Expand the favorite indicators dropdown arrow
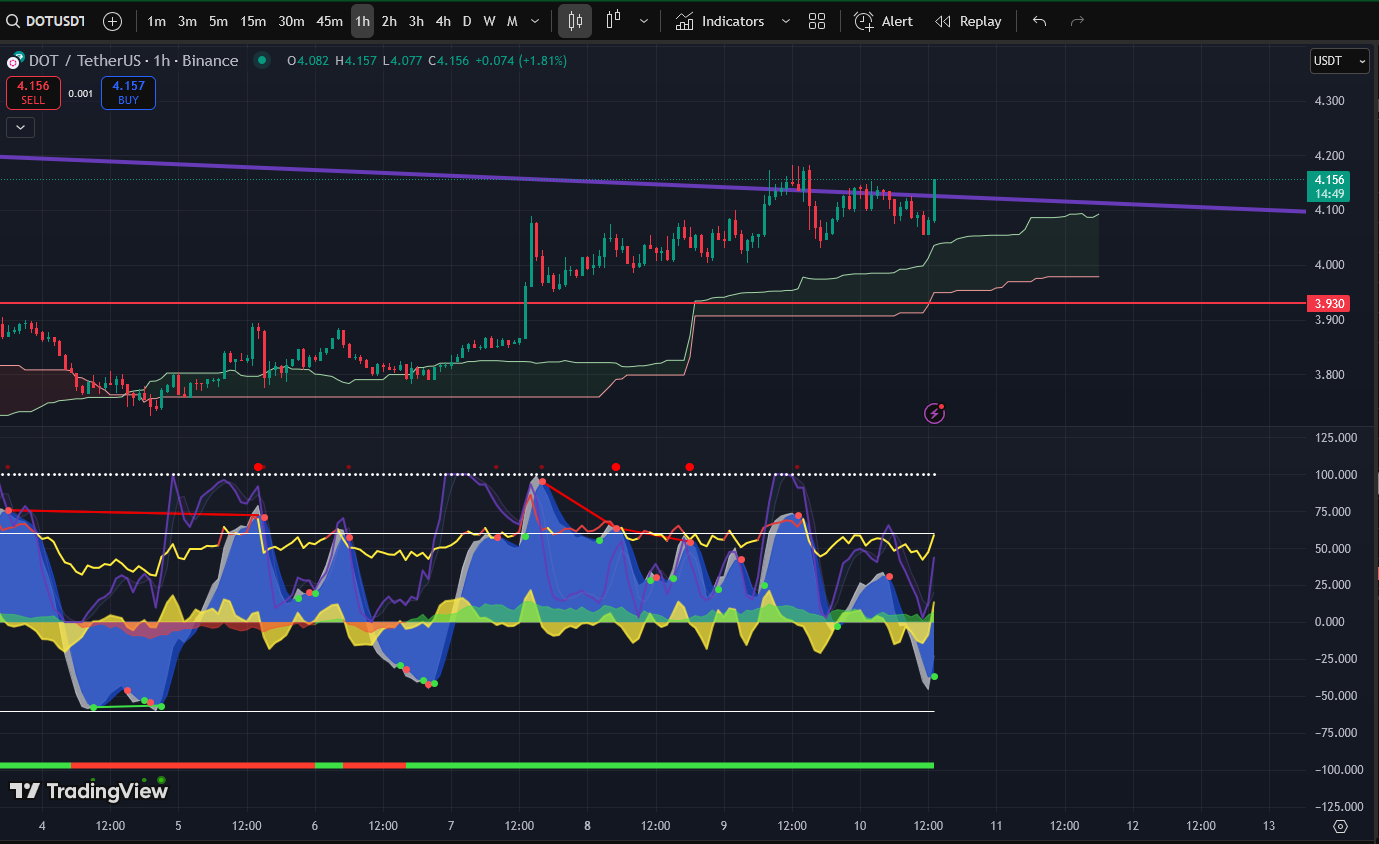The image size is (1379, 844). click(785, 21)
